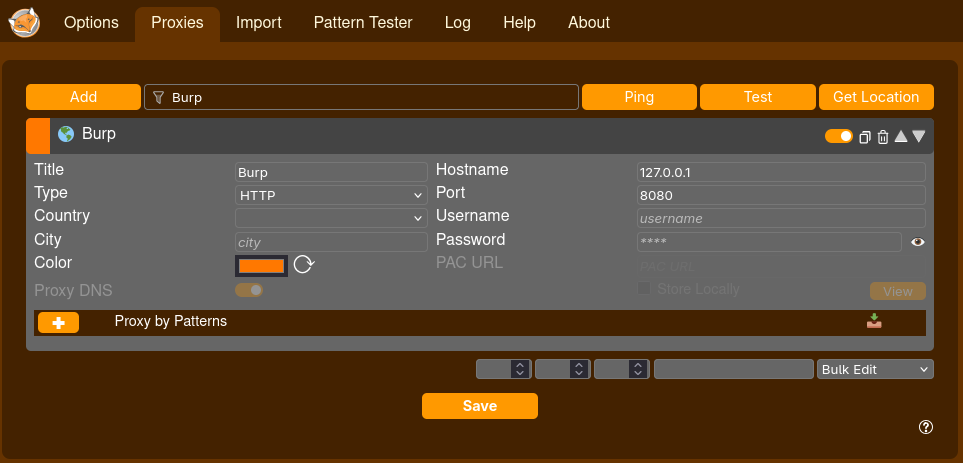Click the FoxyProxy fox logo

pyautogui.click(x=24, y=23)
